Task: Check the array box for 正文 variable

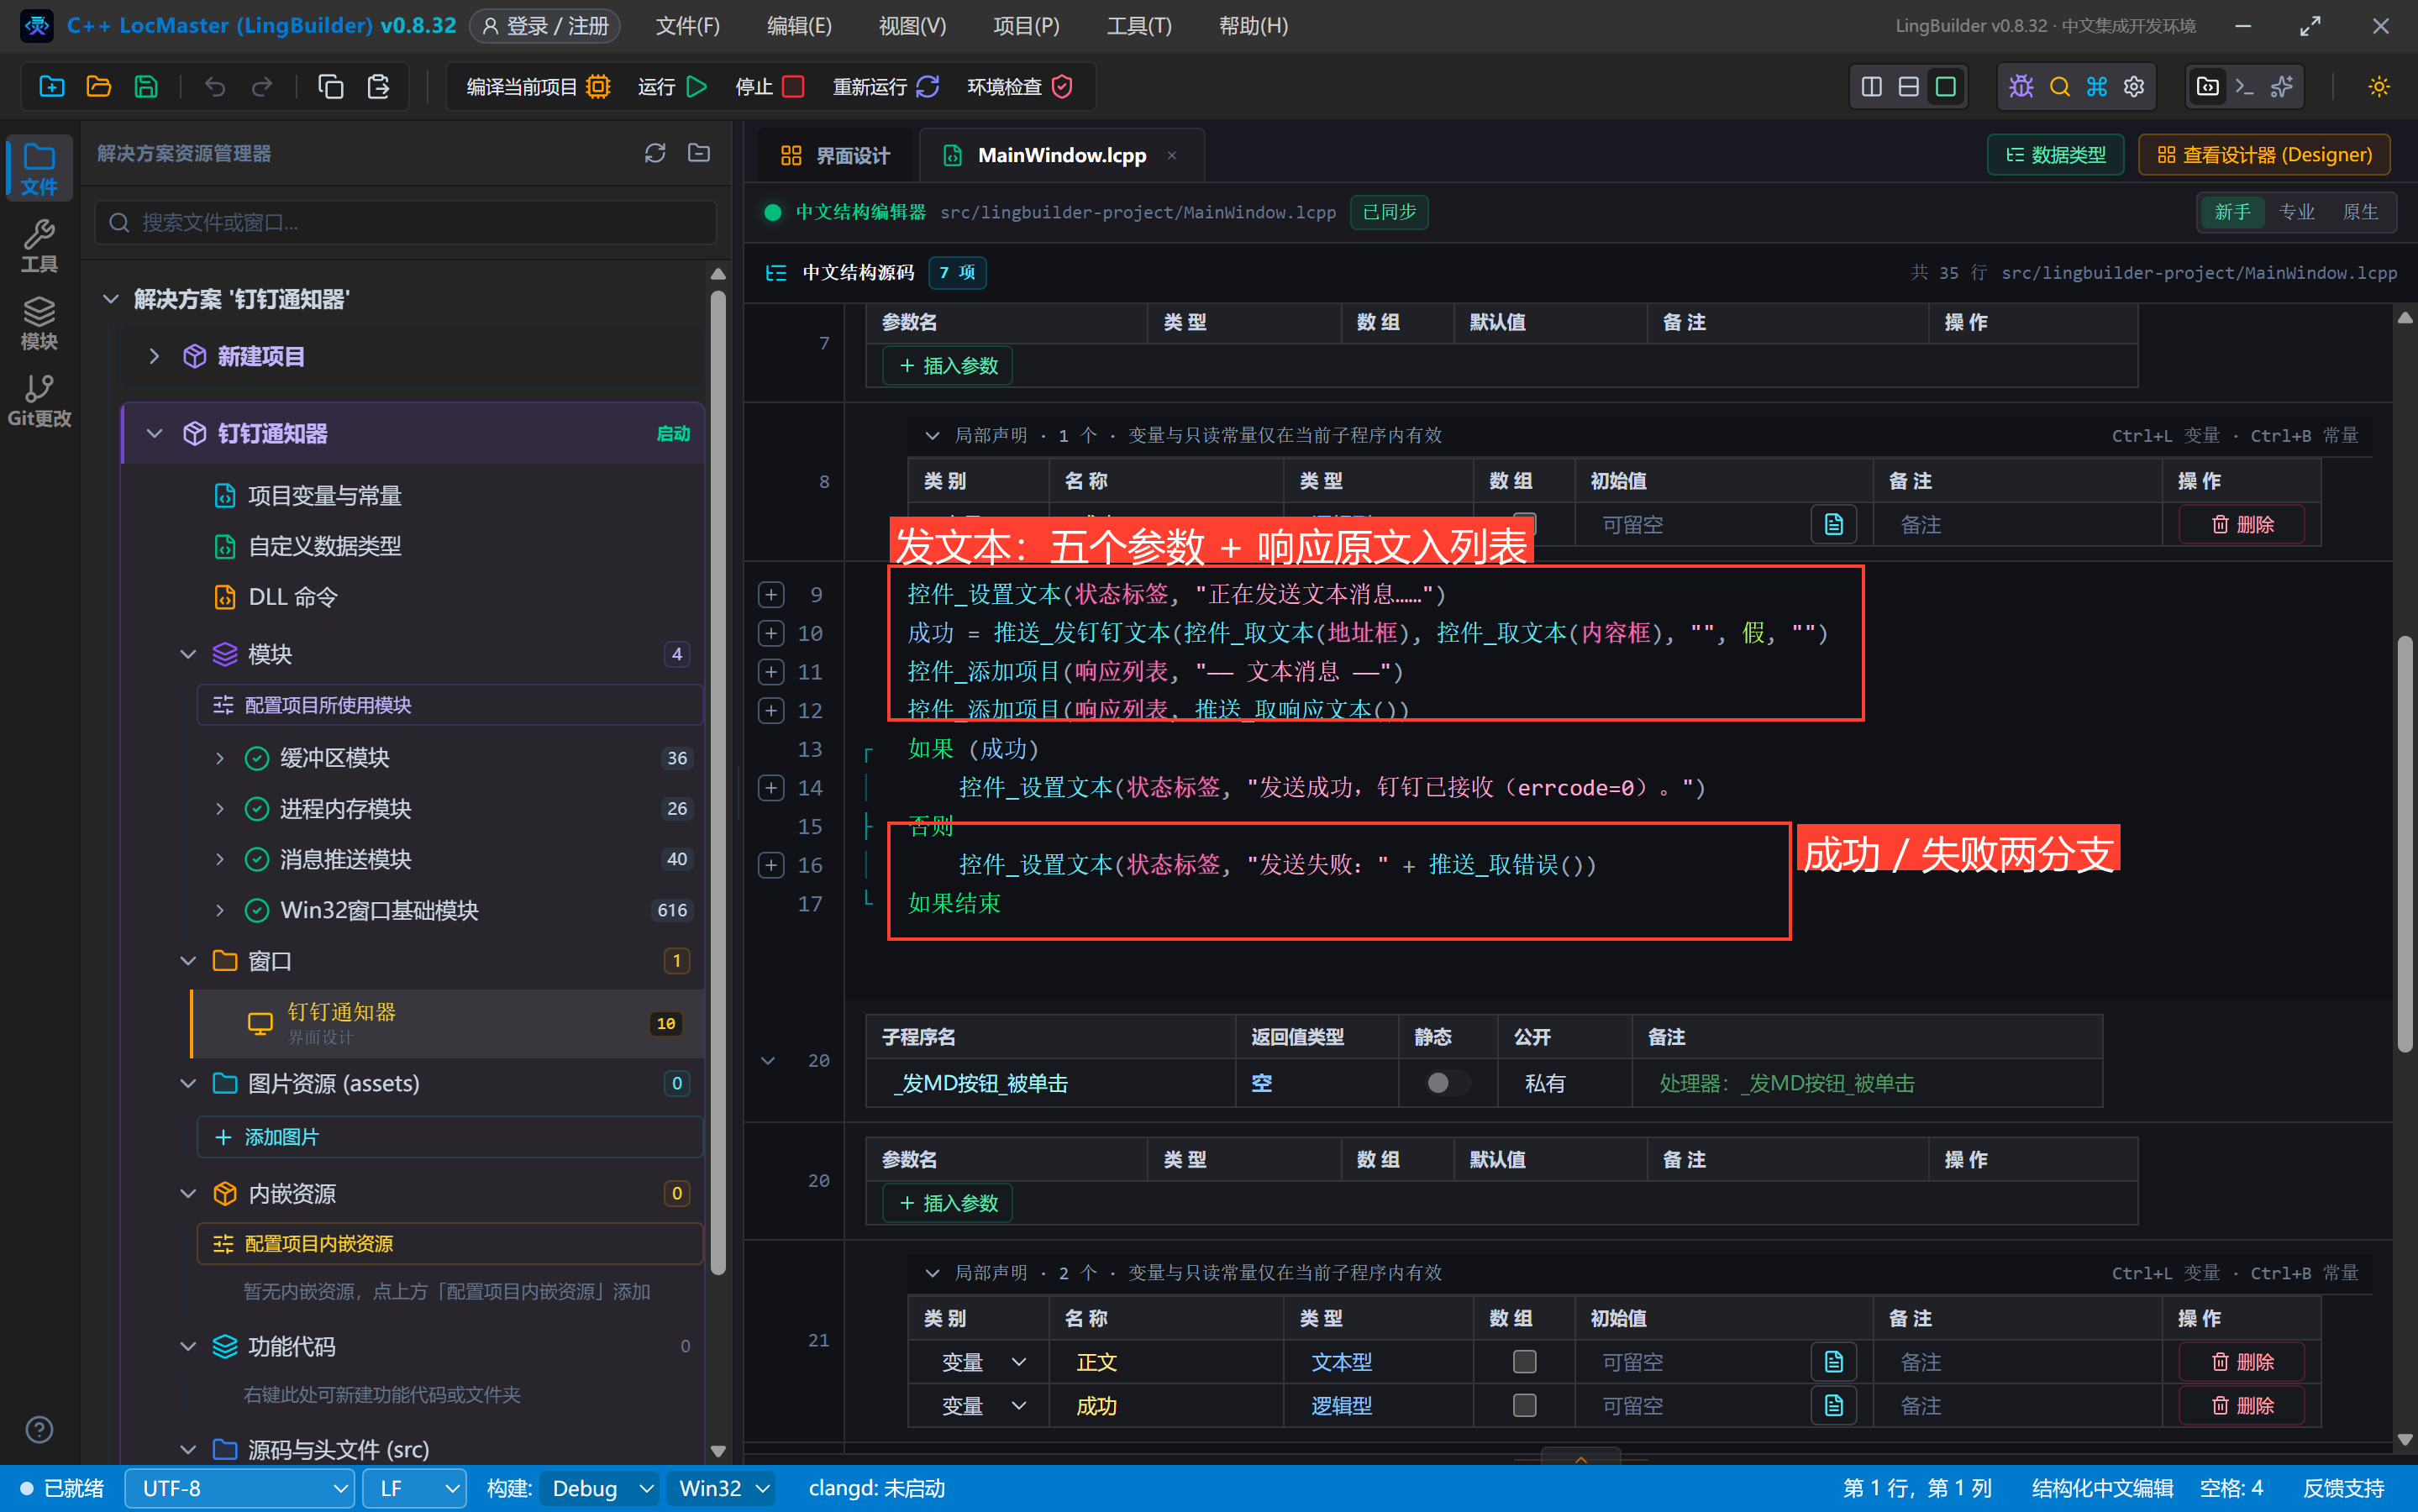Action: pyautogui.click(x=1524, y=1362)
